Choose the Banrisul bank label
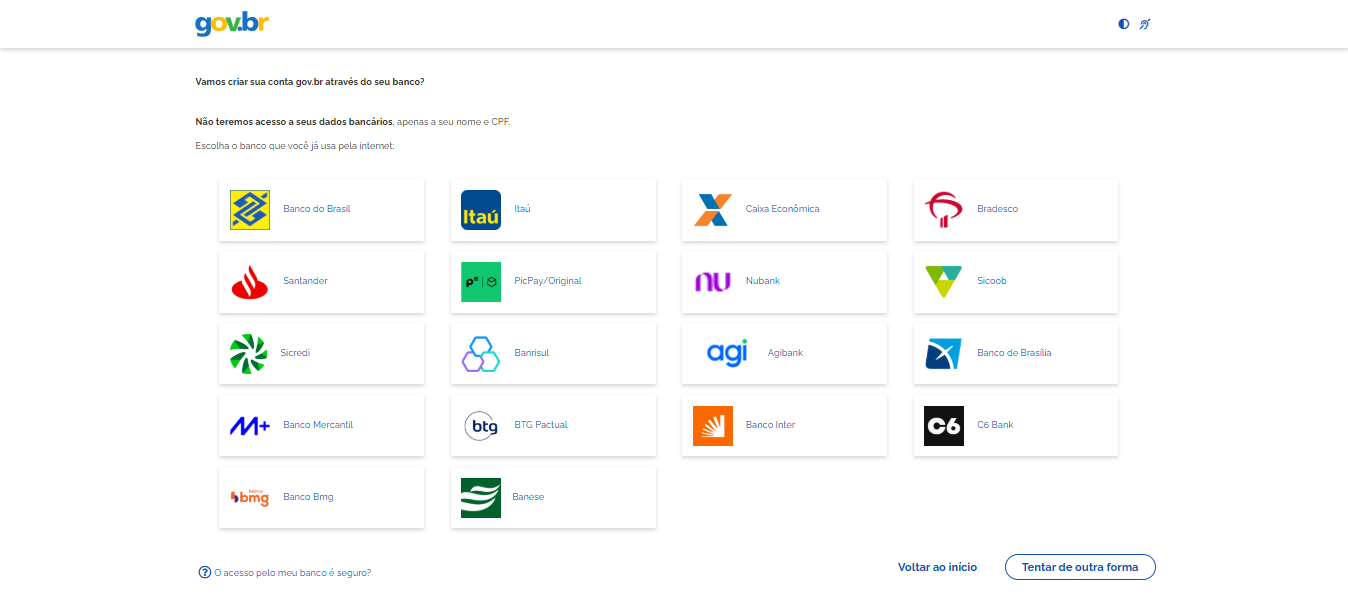The width and height of the screenshot is (1348, 597). pyautogui.click(x=531, y=353)
